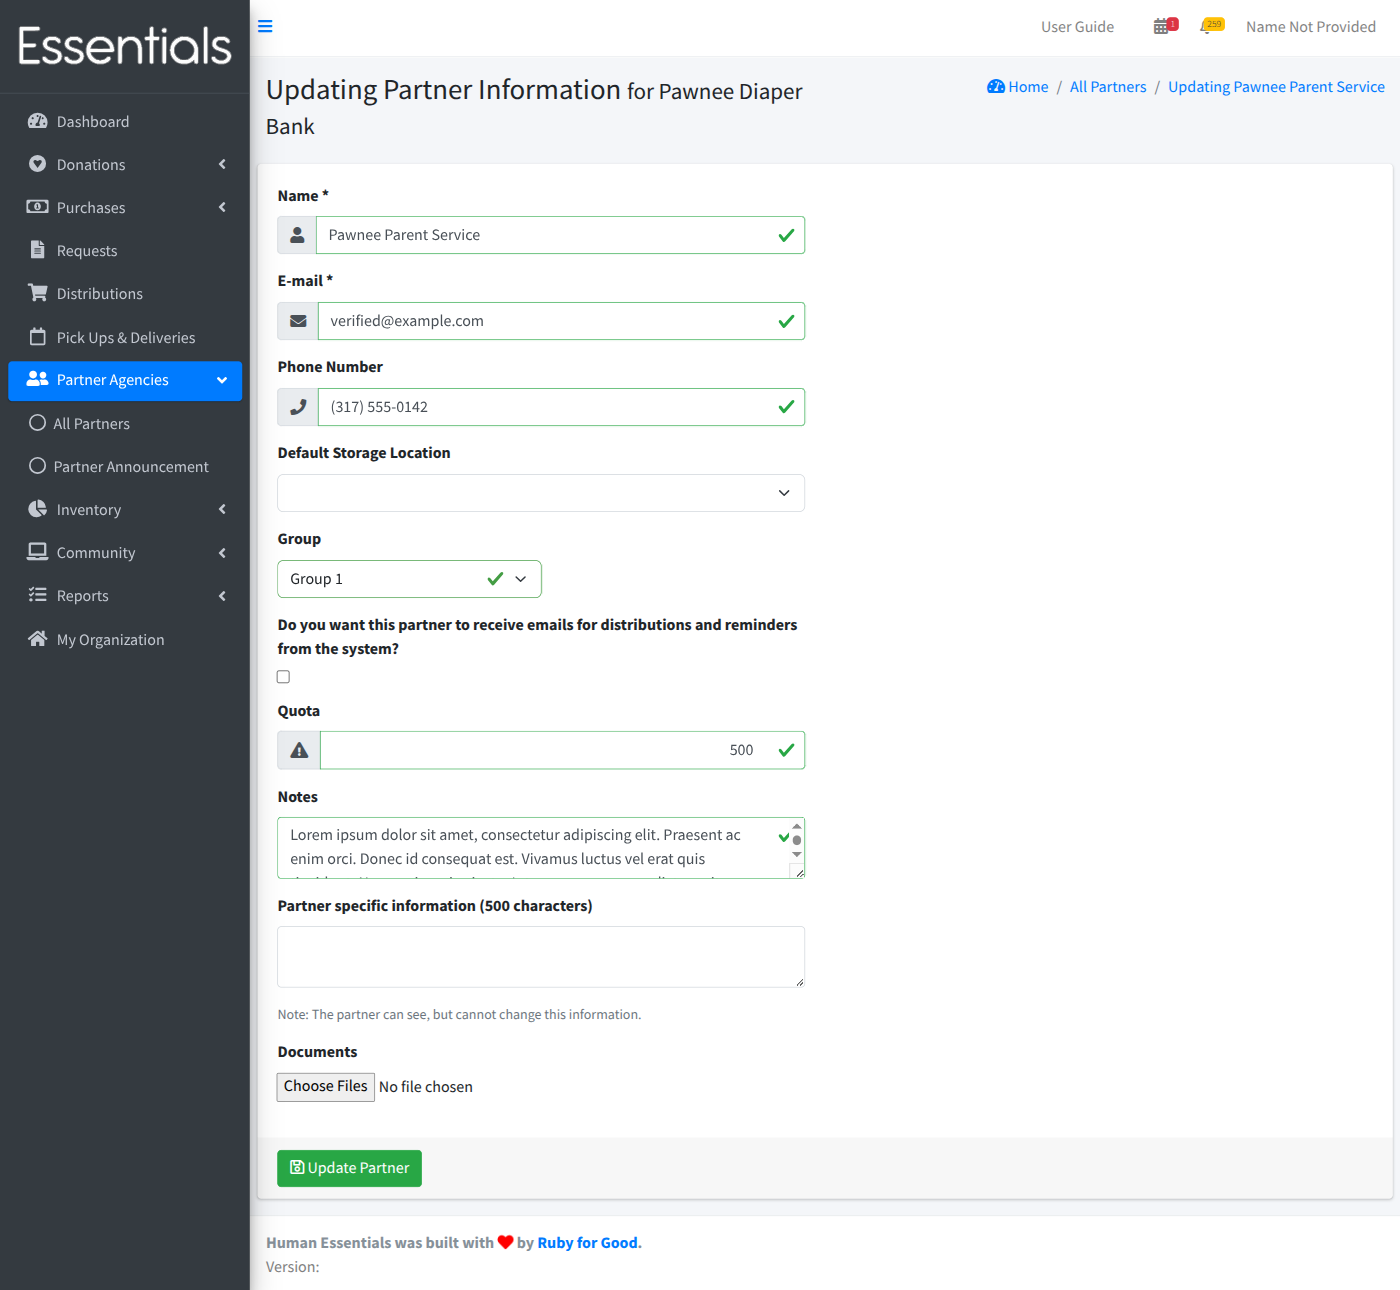Click the Choose Files button
The image size is (1400, 1290).
pyautogui.click(x=325, y=1087)
